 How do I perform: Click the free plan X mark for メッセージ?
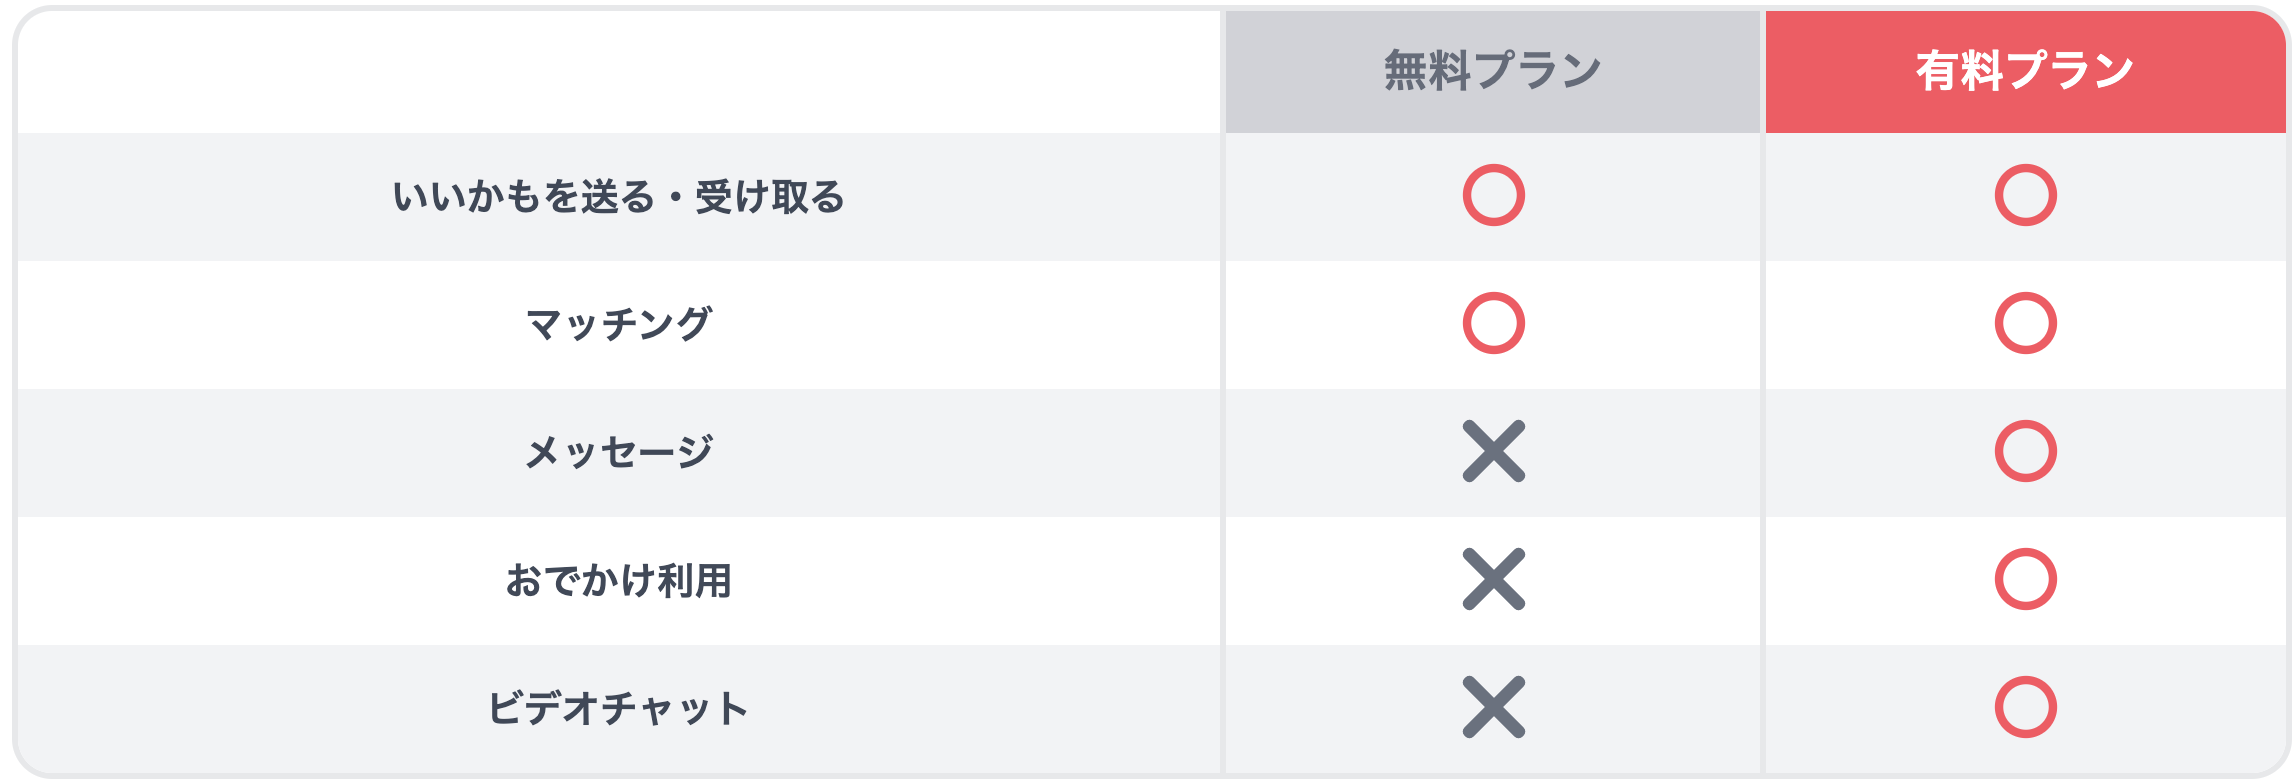[x=1493, y=451]
